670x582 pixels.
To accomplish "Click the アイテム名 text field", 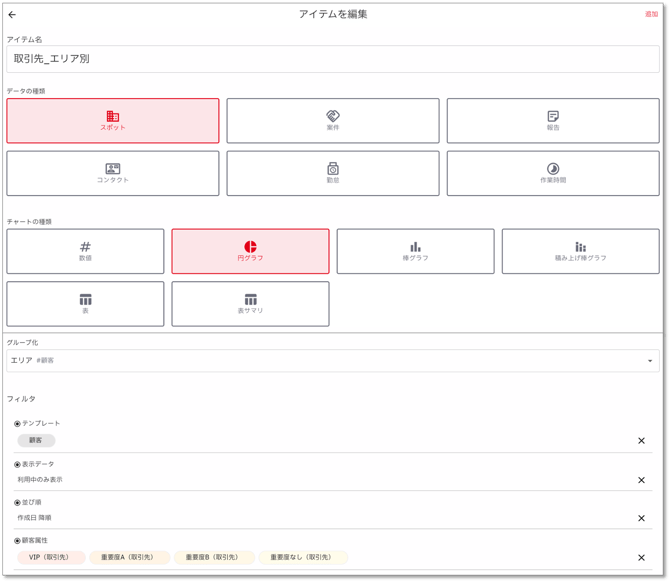I will 333,59.
